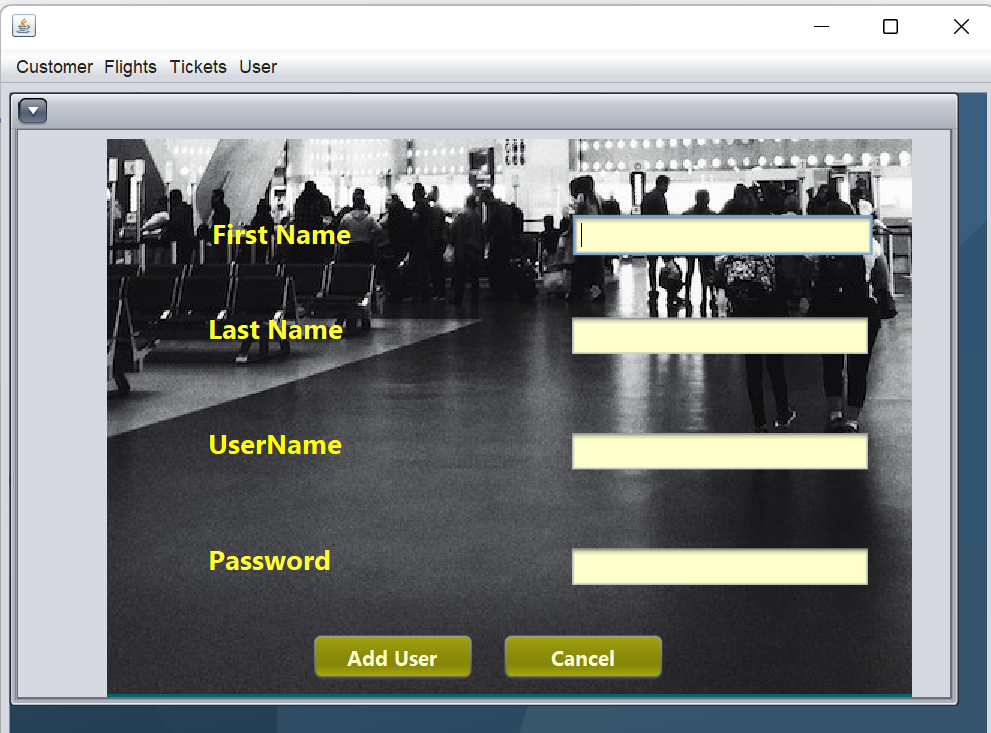Focus the First Name input field
Image resolution: width=991 pixels, height=733 pixels.
click(722, 236)
